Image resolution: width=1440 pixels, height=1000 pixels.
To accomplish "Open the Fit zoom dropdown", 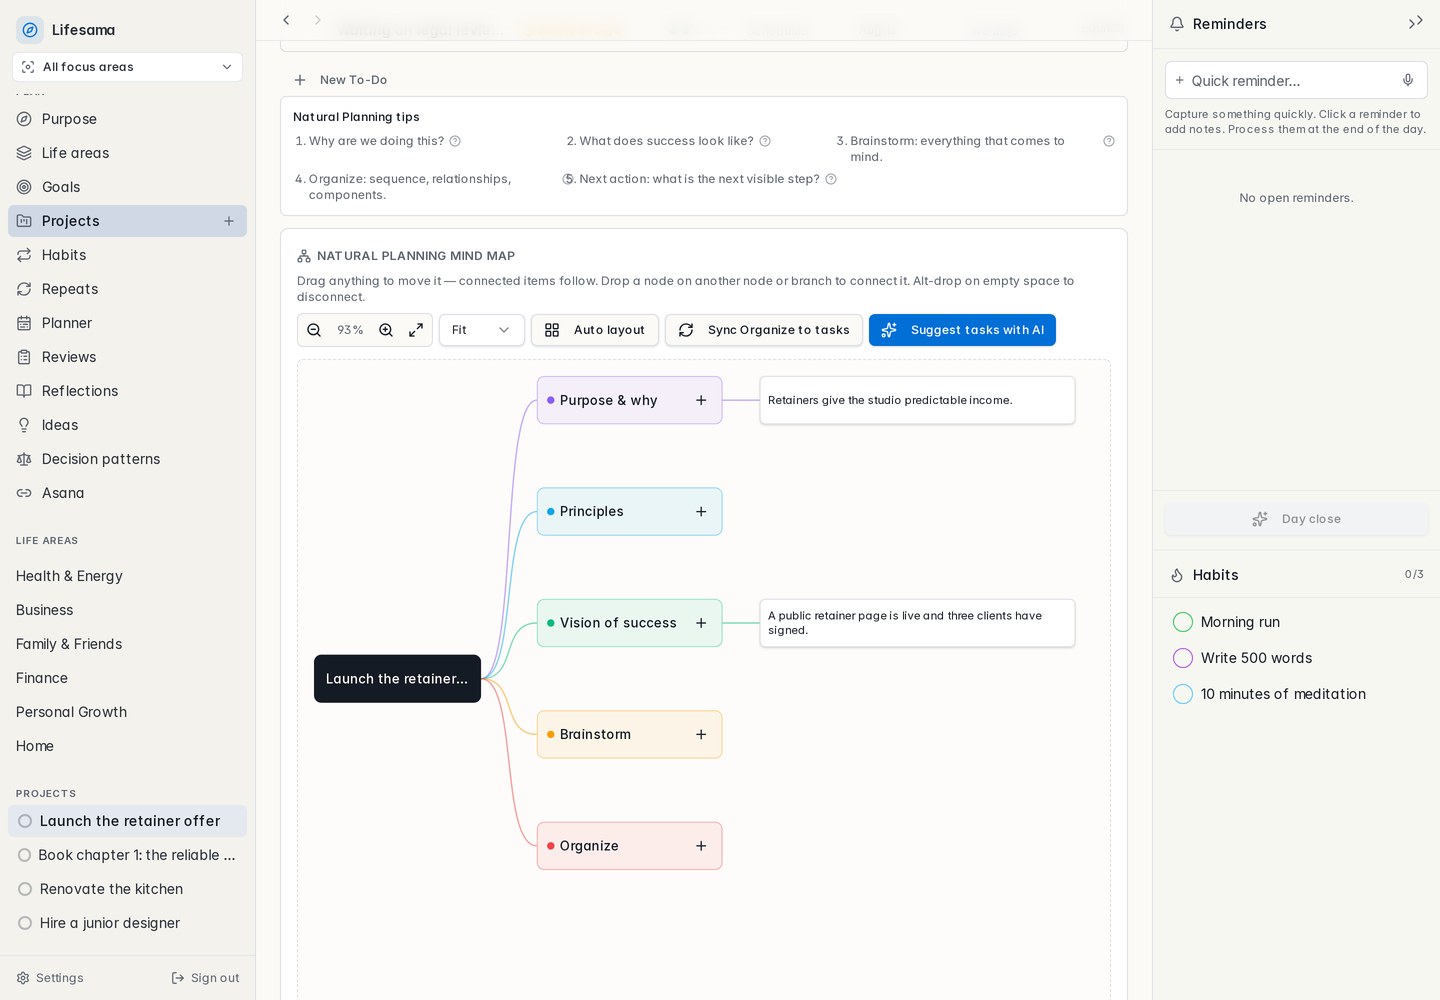I will [x=481, y=330].
